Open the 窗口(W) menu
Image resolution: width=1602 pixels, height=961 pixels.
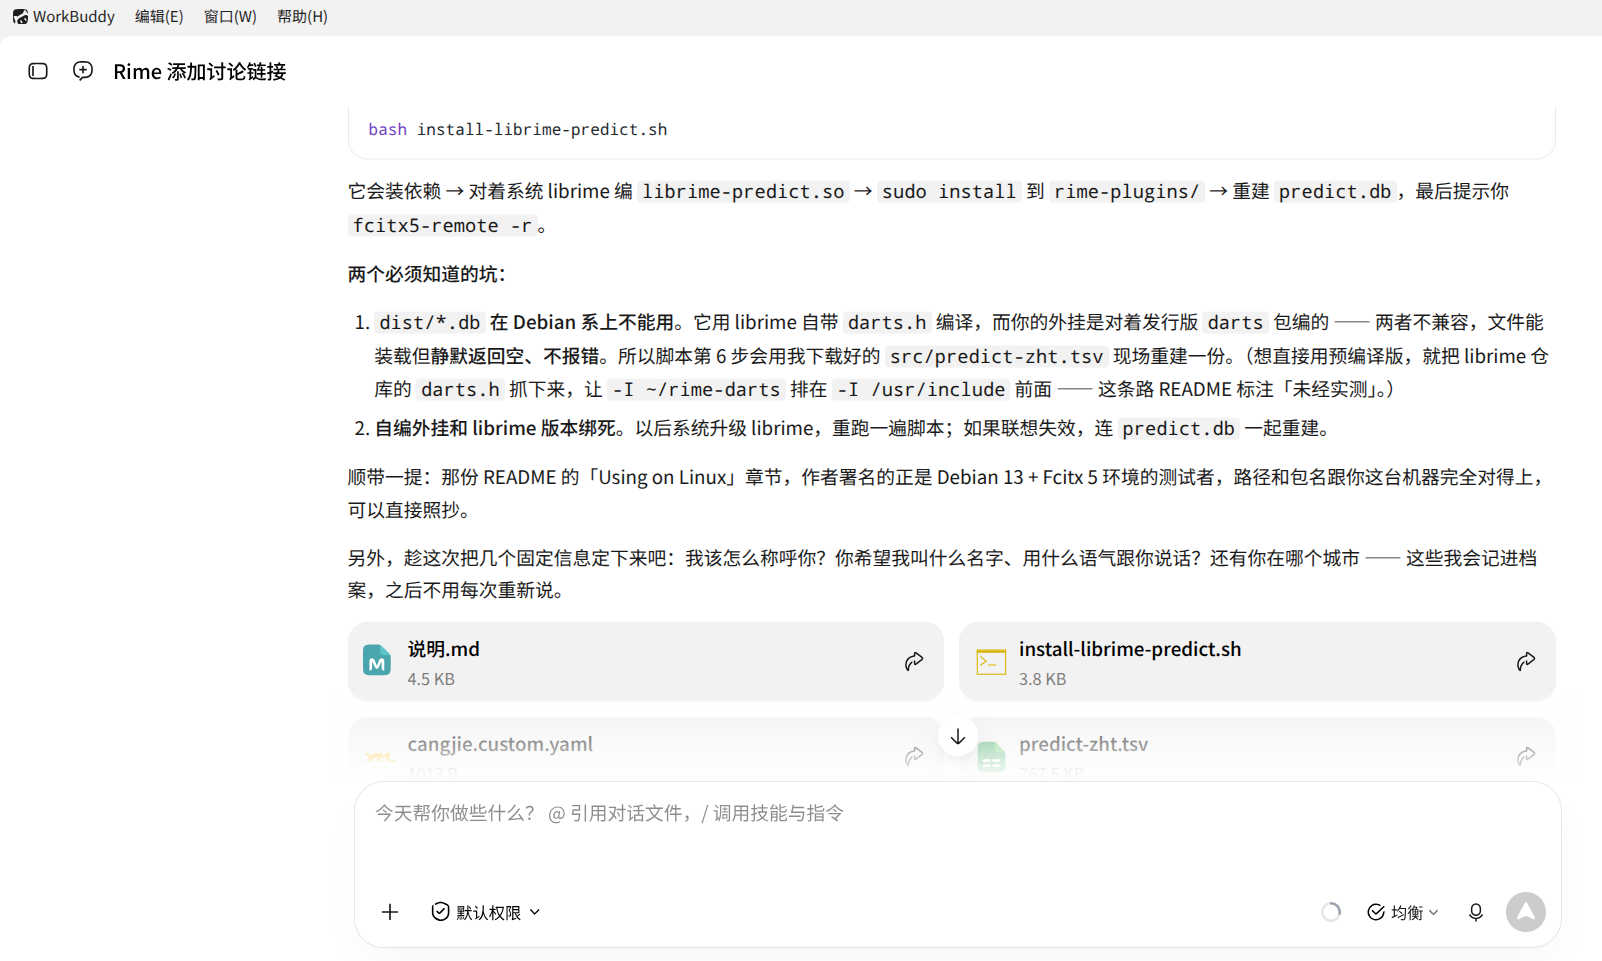pyautogui.click(x=230, y=16)
